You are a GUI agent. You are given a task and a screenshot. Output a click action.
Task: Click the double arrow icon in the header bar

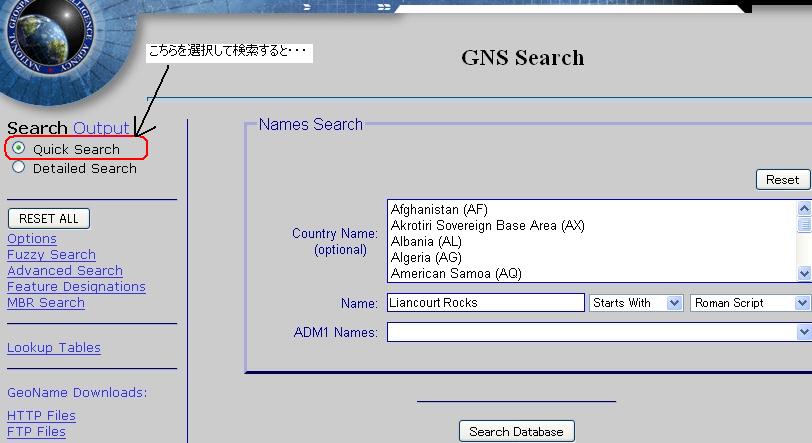[x=384, y=7]
